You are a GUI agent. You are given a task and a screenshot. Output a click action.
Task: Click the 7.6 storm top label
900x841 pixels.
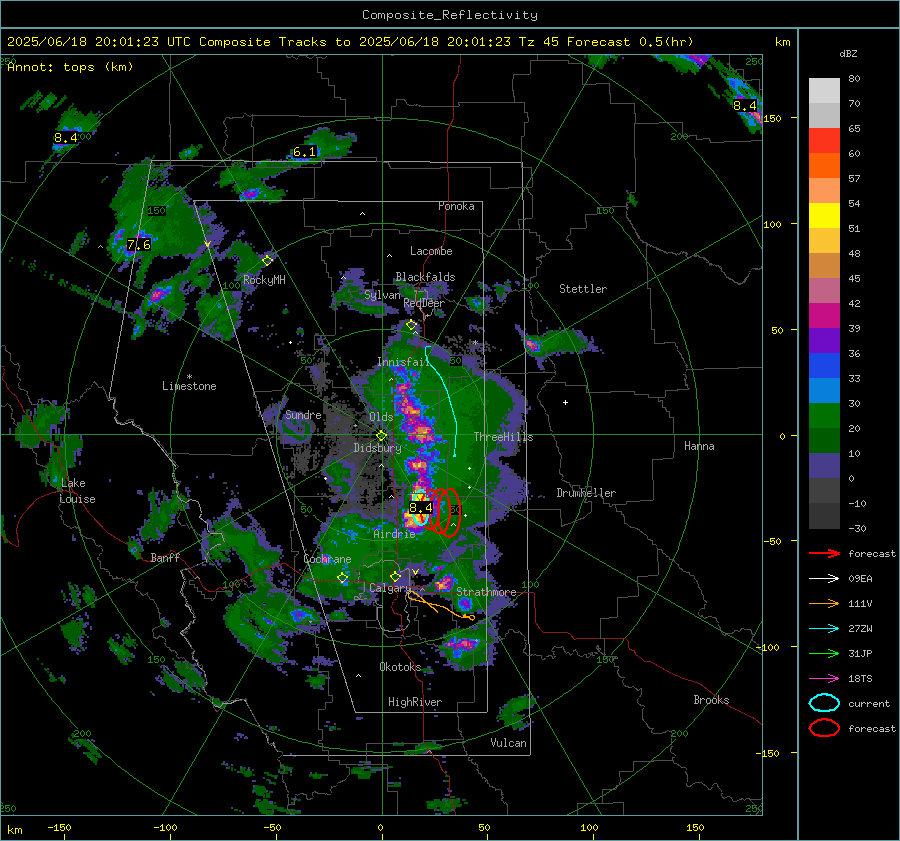(138, 245)
